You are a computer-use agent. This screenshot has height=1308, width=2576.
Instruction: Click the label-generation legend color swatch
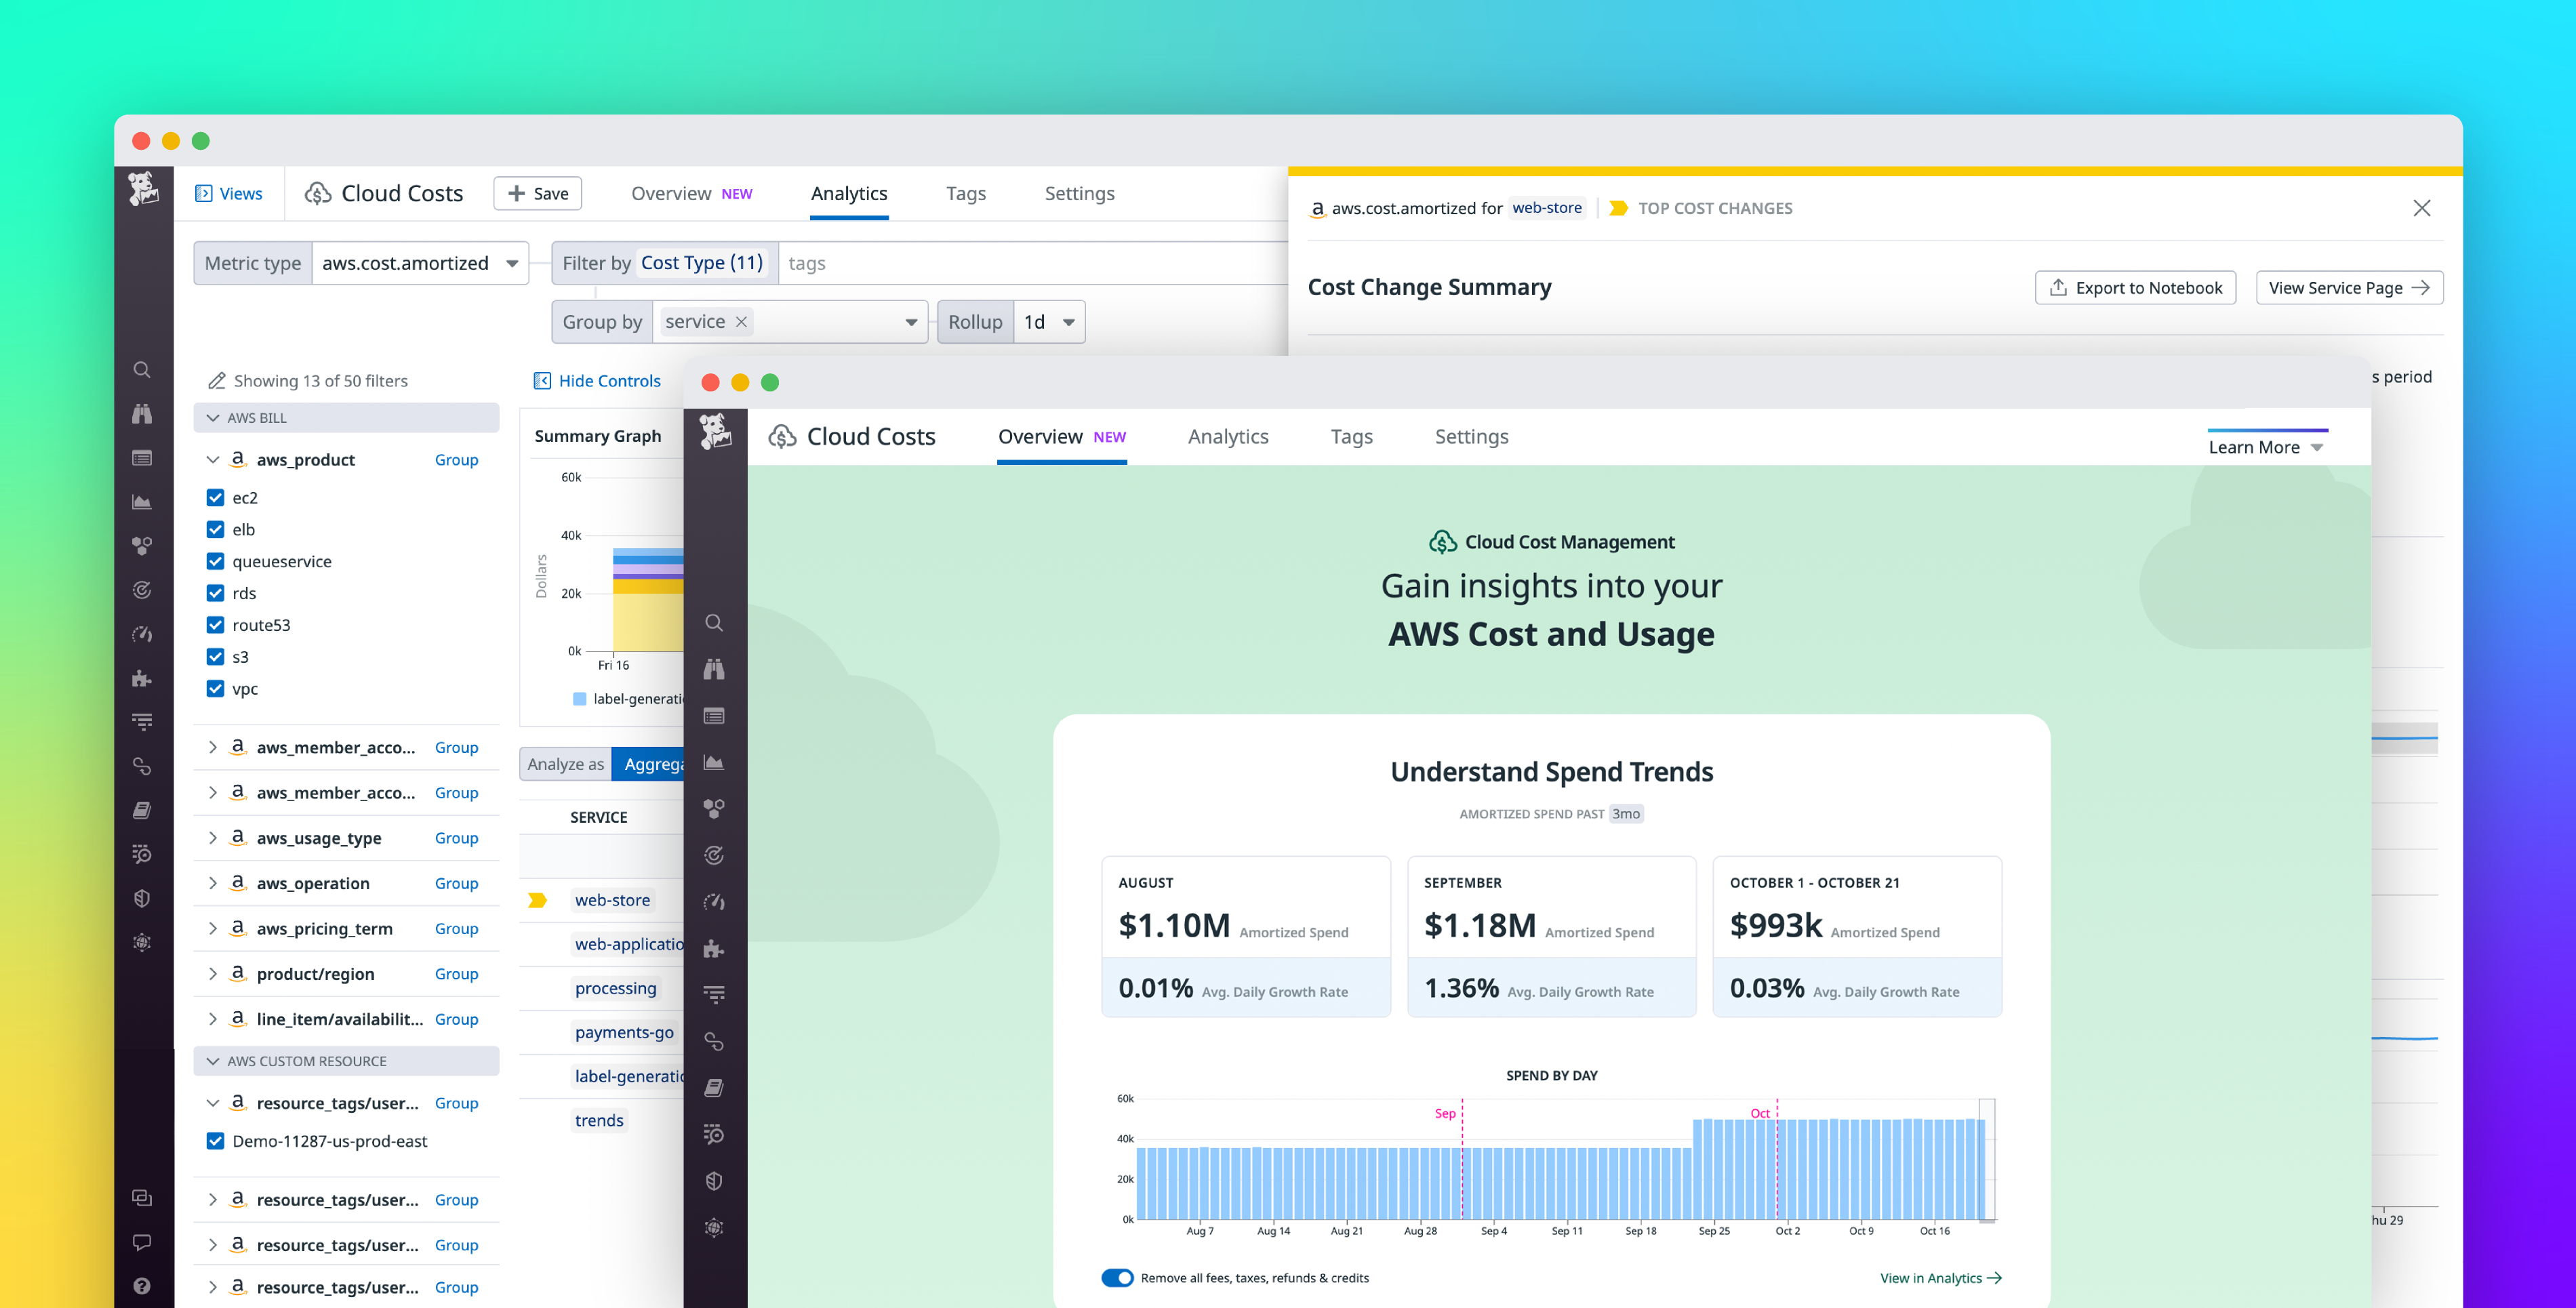[580, 699]
